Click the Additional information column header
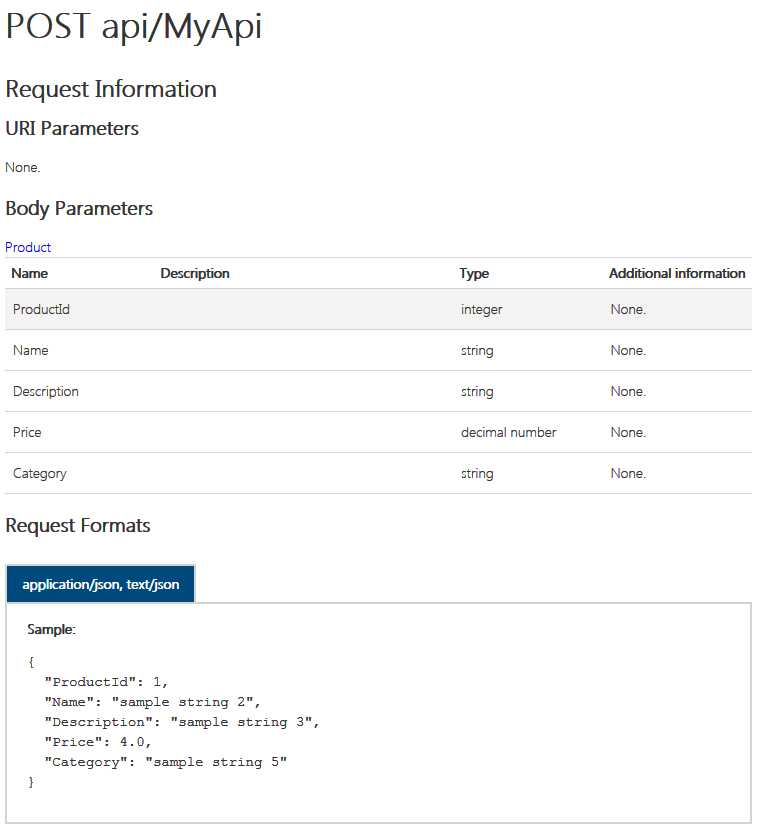The height and width of the screenshot is (833, 759). tap(677, 273)
